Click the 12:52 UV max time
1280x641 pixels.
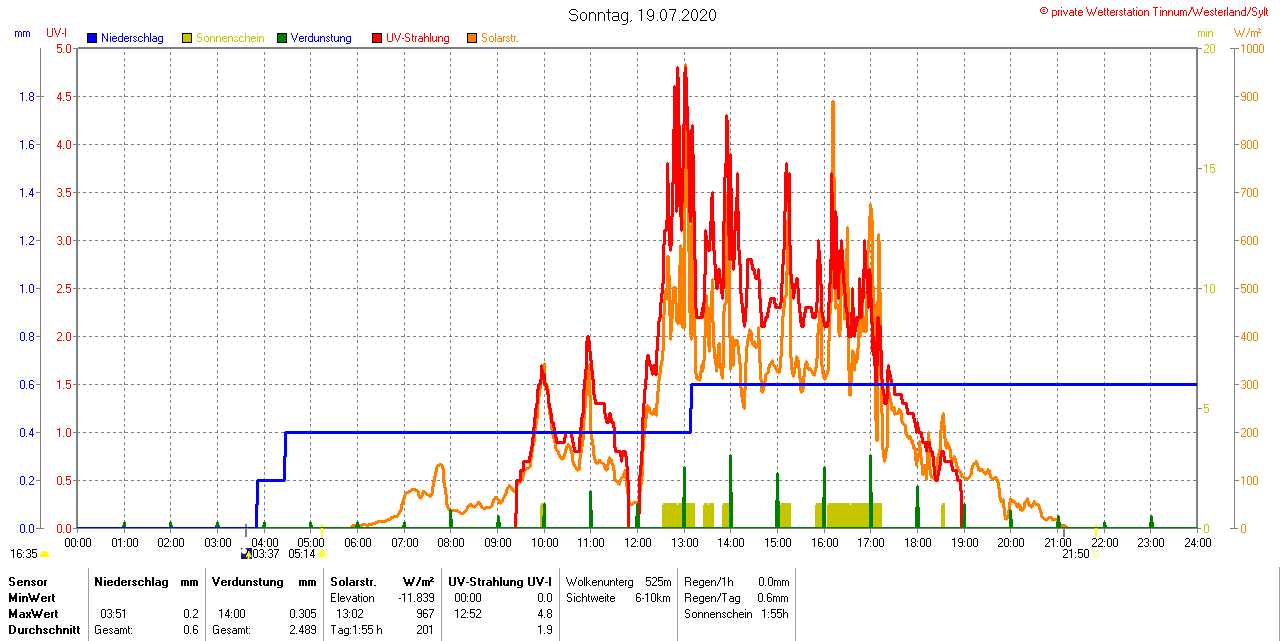(x=467, y=614)
